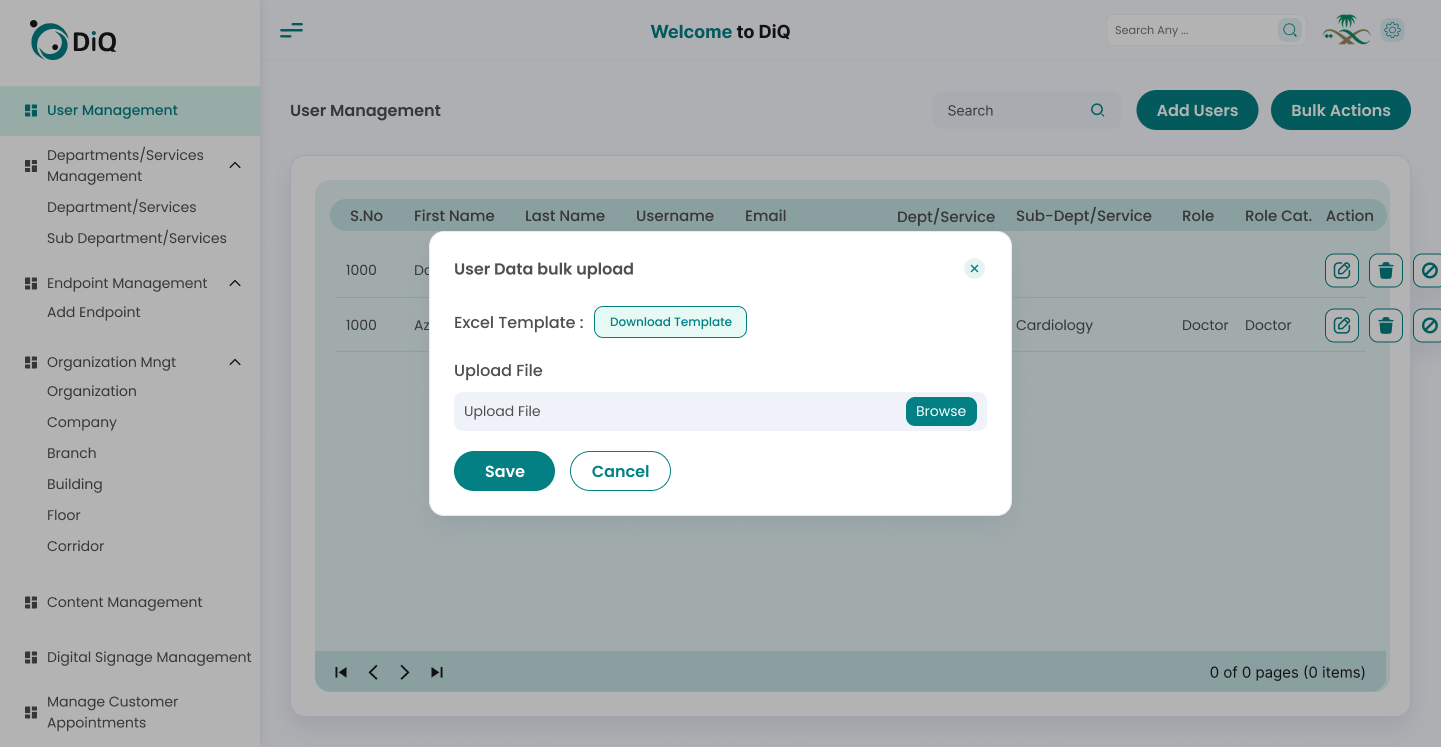Image resolution: width=1441 pixels, height=747 pixels.
Task: Cancel the bulk upload dialog
Action: 620,471
